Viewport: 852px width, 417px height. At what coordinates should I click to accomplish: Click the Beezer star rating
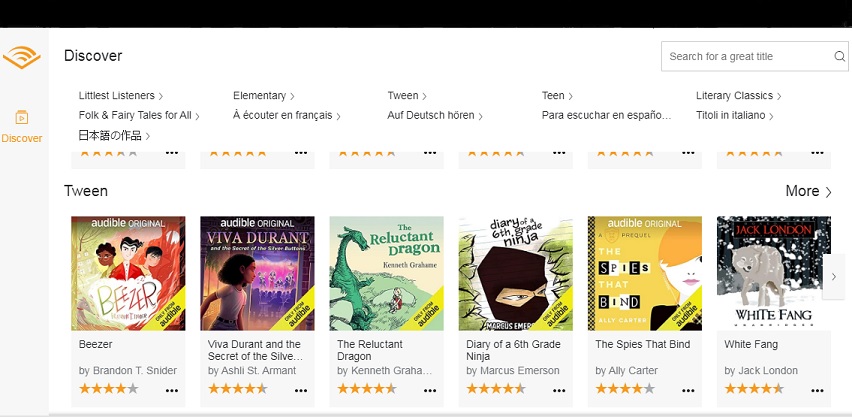(x=109, y=389)
